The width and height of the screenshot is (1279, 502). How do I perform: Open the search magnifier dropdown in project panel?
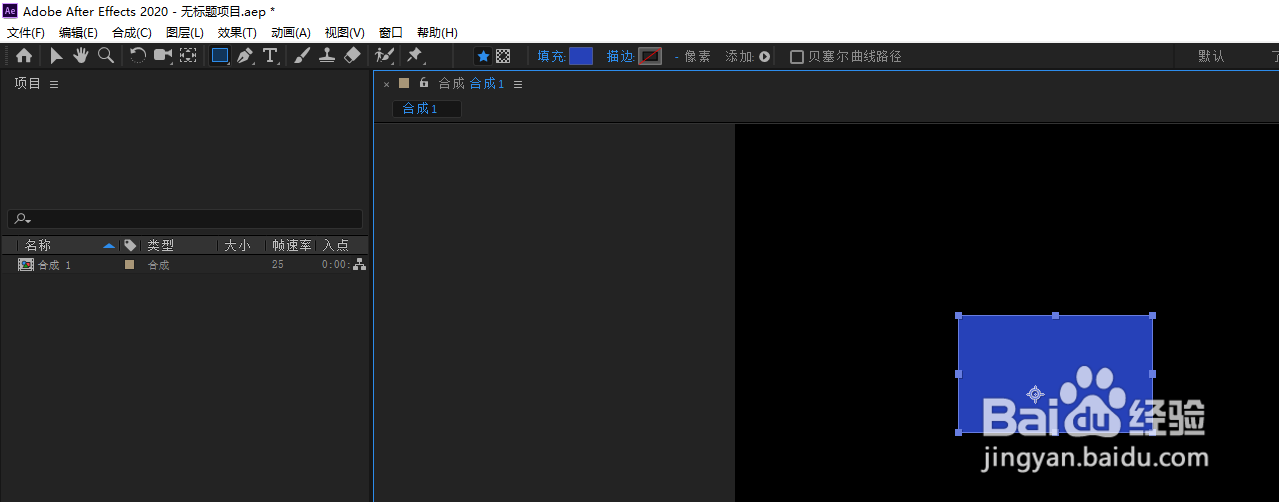[22, 219]
